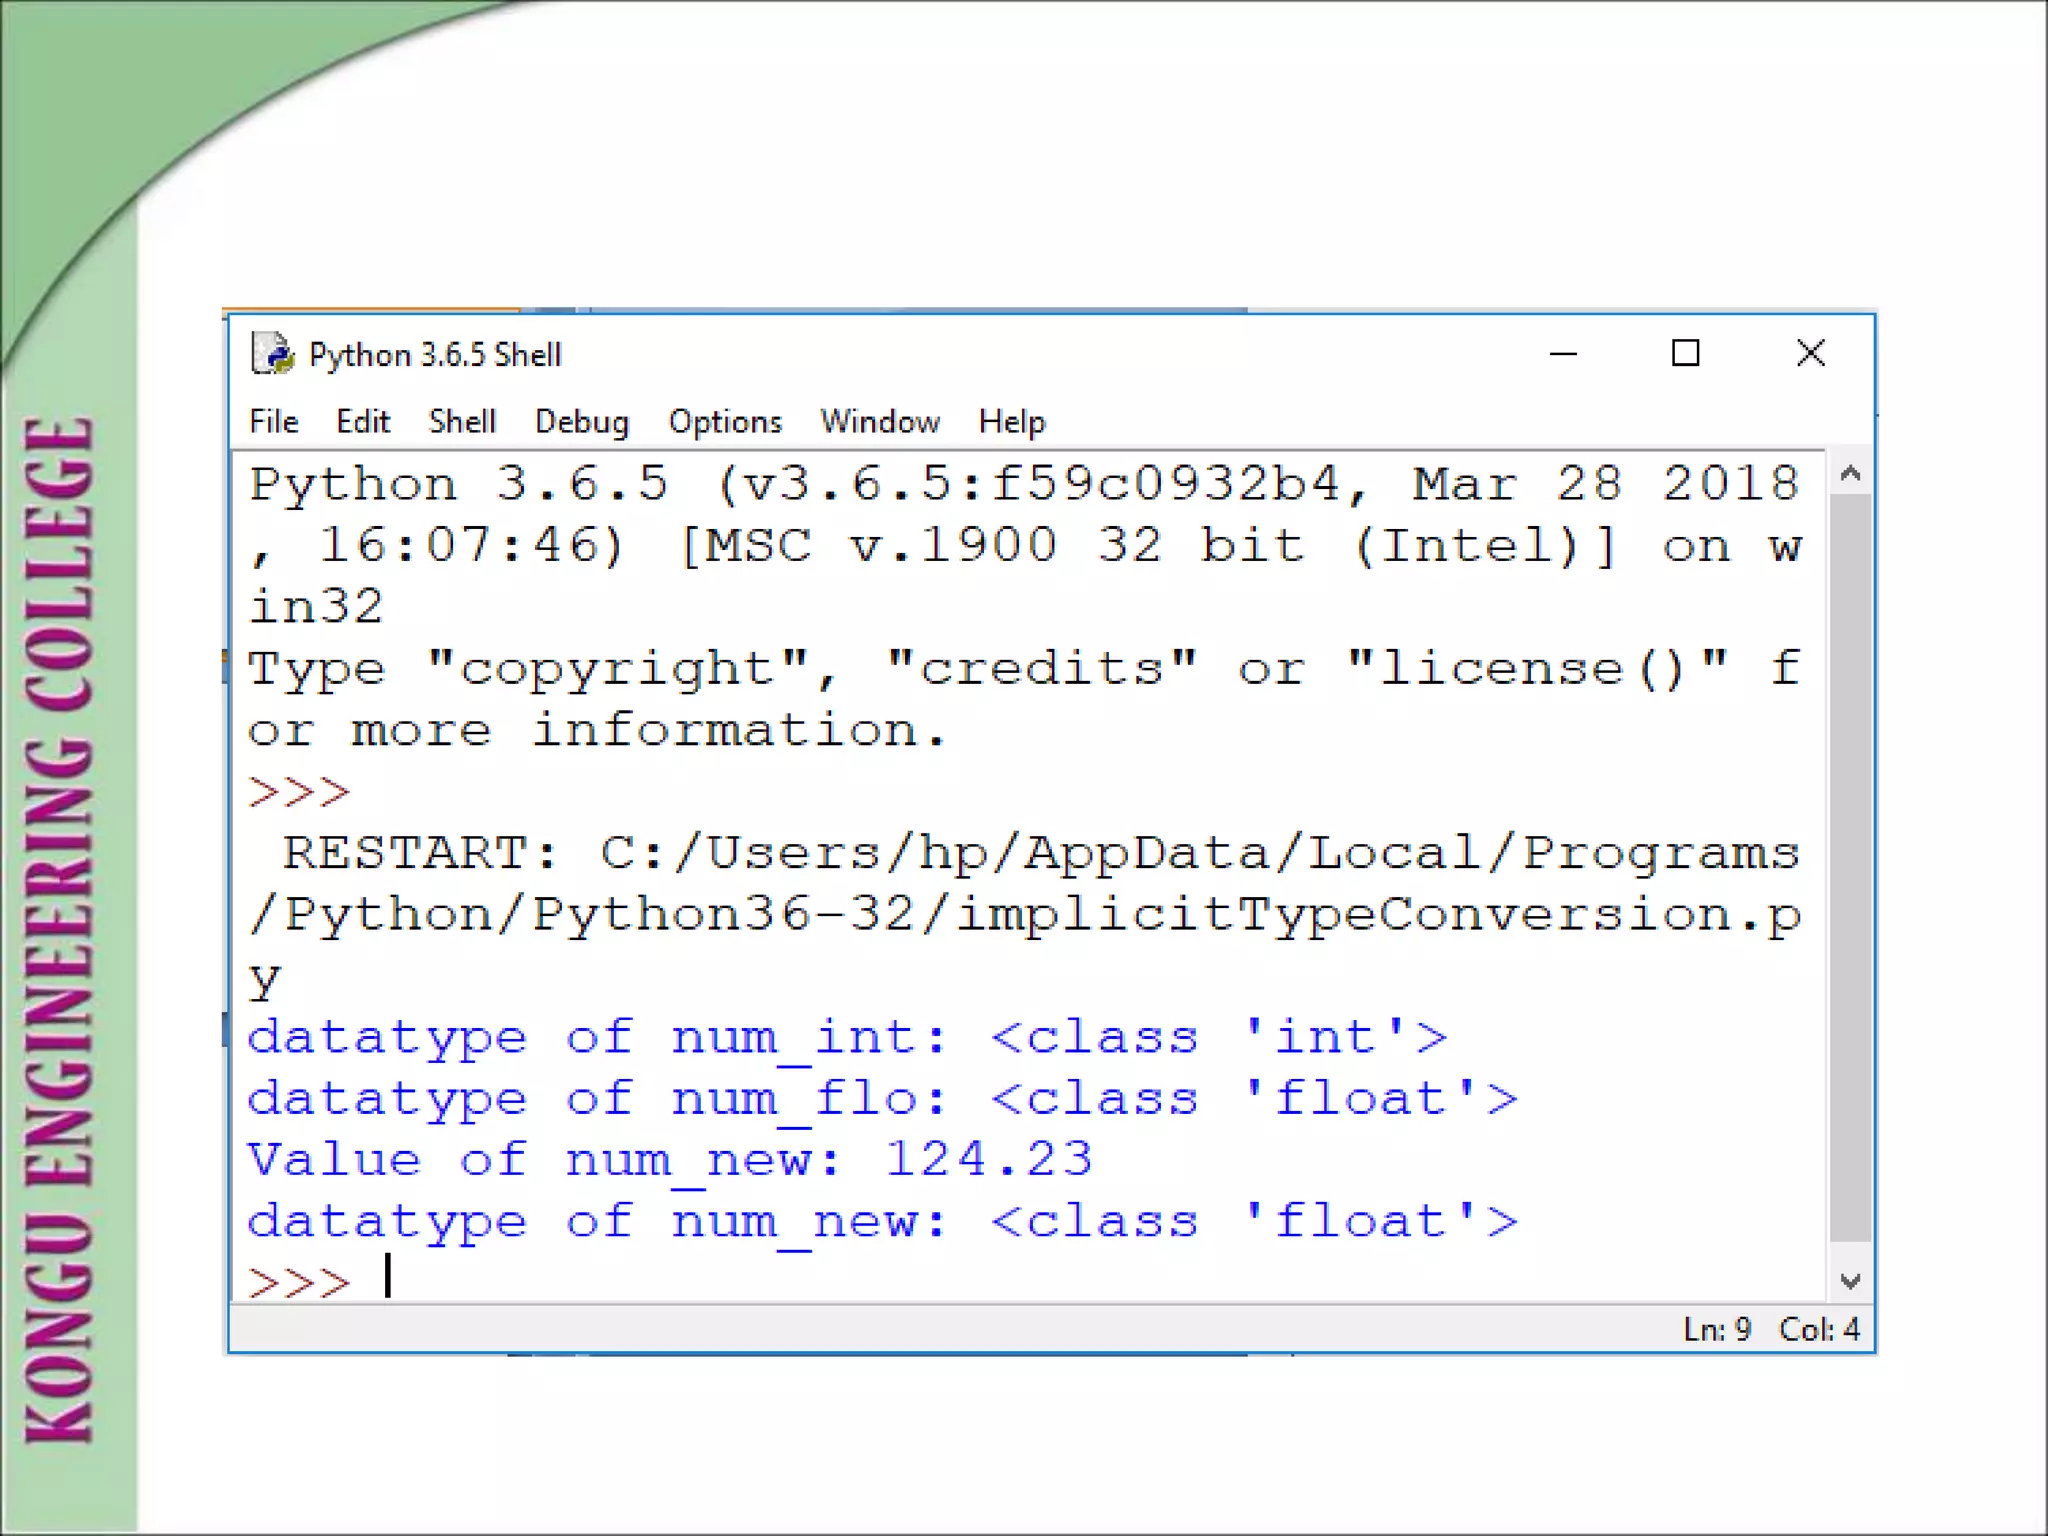The image size is (2048, 1536).
Task: Click the 'Value of num_new: 124.23' output line
Action: (669, 1161)
